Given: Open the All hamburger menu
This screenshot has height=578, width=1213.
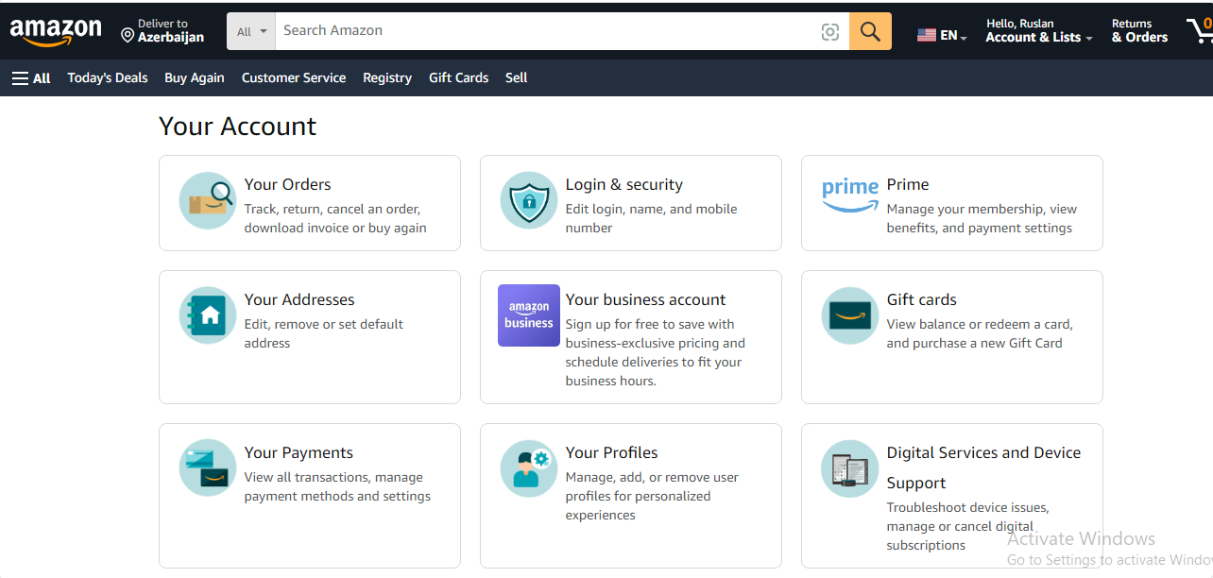Looking at the screenshot, I should coord(31,78).
